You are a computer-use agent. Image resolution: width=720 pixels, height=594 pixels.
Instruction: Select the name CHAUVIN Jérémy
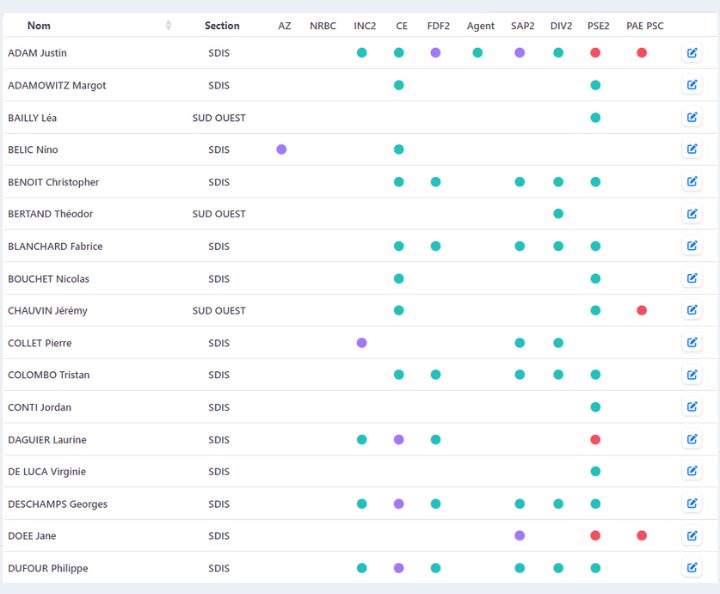(x=47, y=311)
